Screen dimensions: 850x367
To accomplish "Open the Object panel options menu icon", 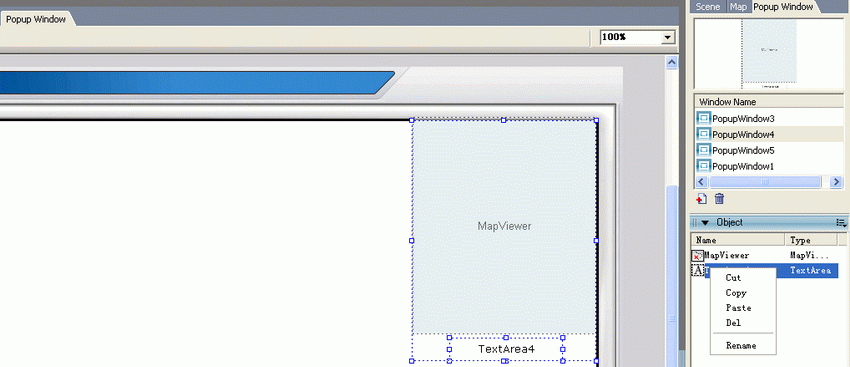I will point(841,223).
